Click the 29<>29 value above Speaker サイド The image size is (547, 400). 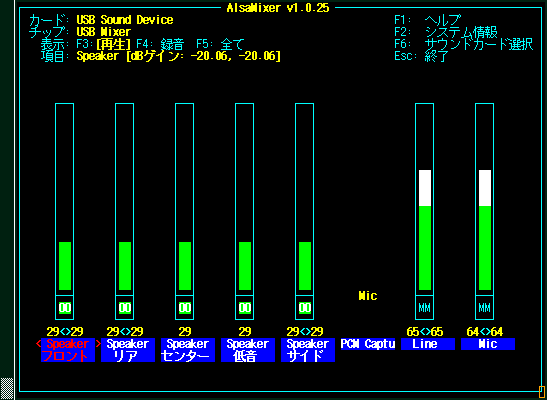(305, 331)
